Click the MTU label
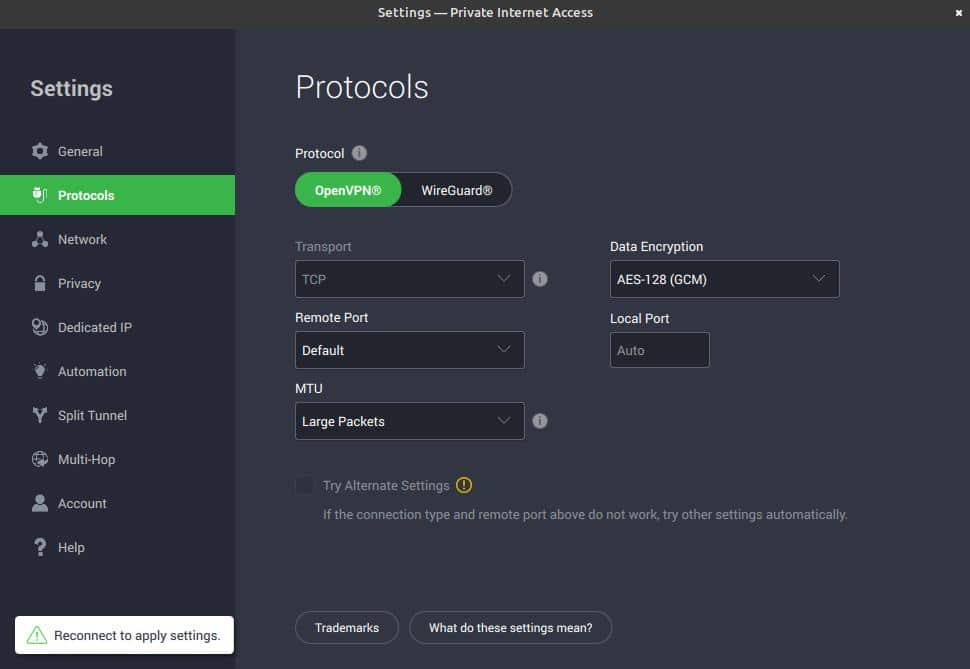The width and height of the screenshot is (970, 669). (x=309, y=388)
